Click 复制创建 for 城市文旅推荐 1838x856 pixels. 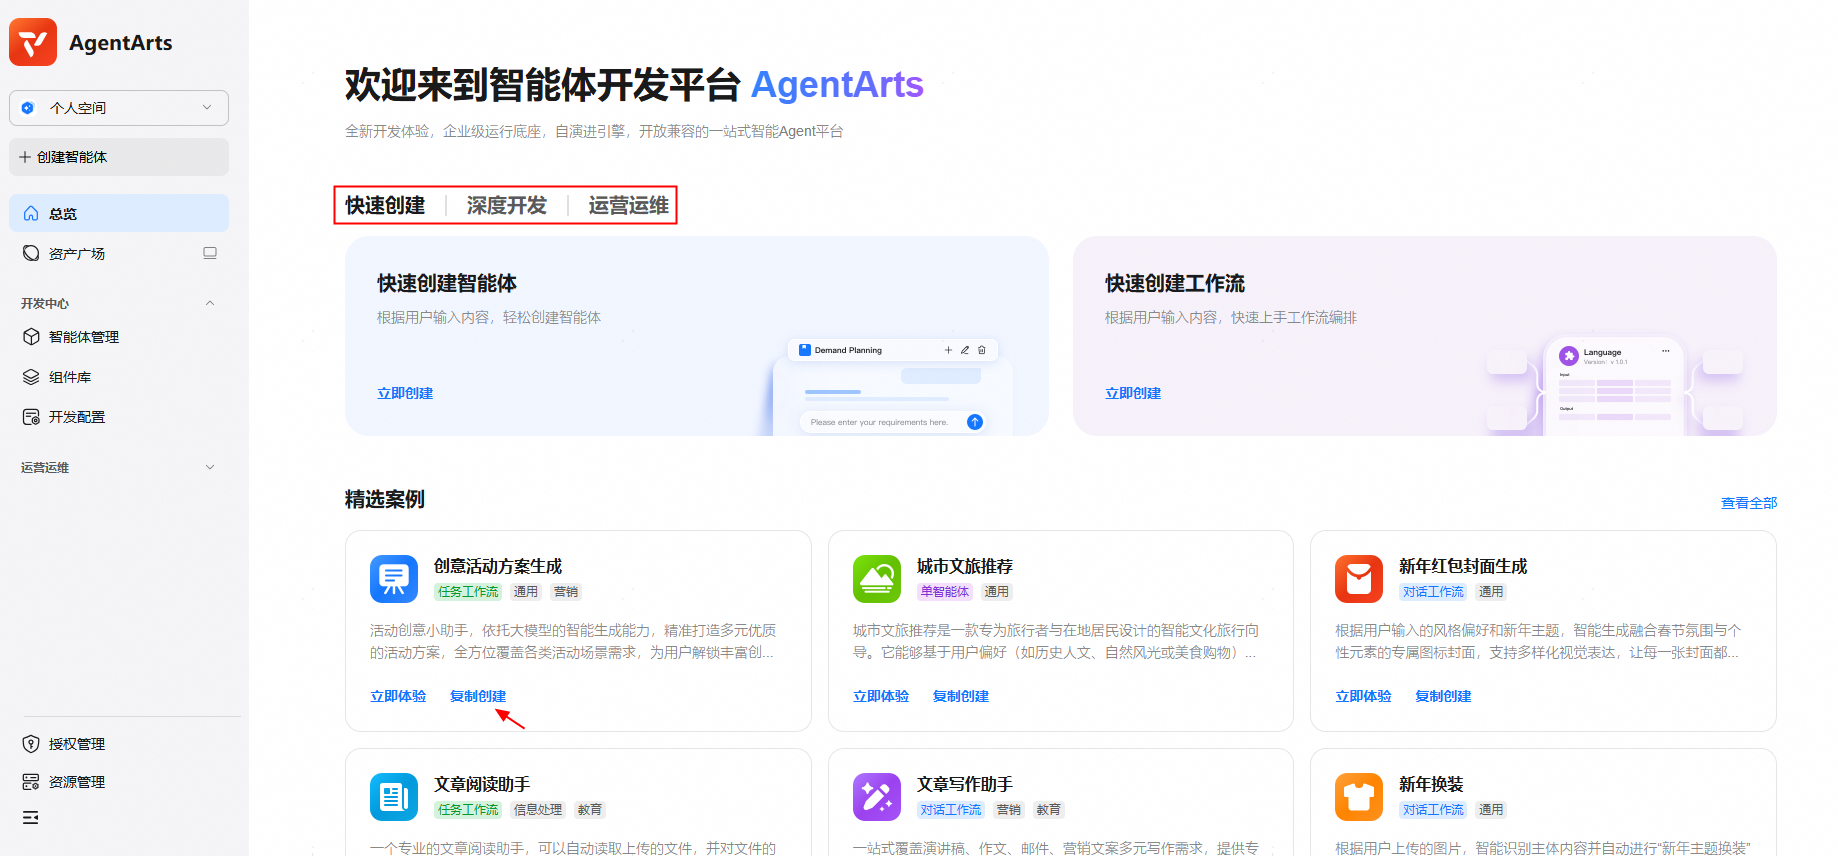coord(961,696)
